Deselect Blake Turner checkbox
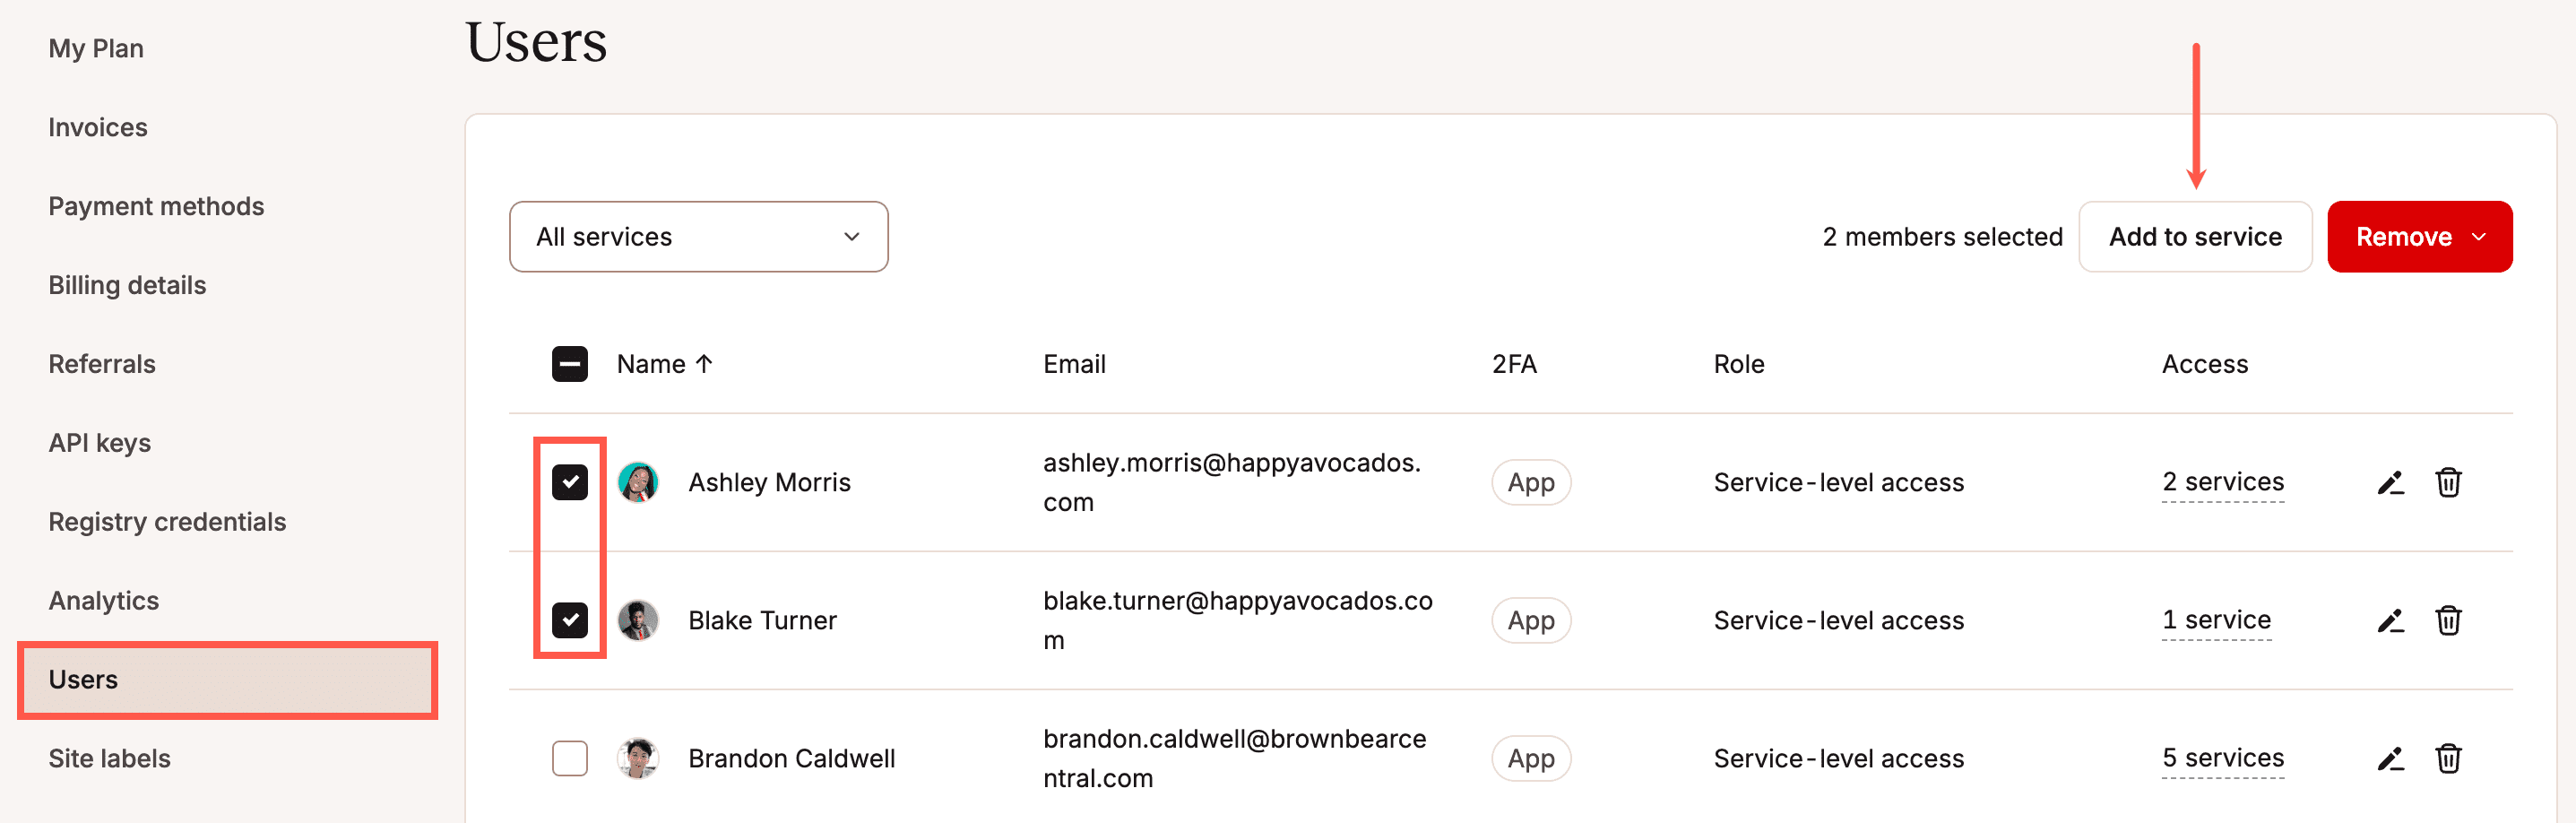The height and width of the screenshot is (823, 2576). tap(570, 620)
